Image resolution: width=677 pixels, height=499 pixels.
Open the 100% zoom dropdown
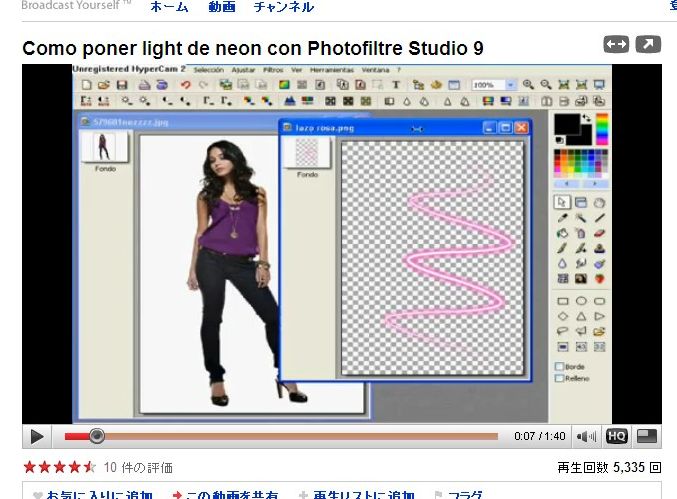point(510,85)
